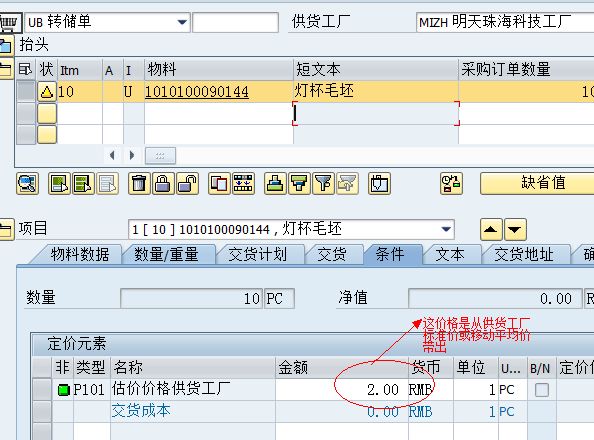Collapse the item overview section icon

point(6,69)
